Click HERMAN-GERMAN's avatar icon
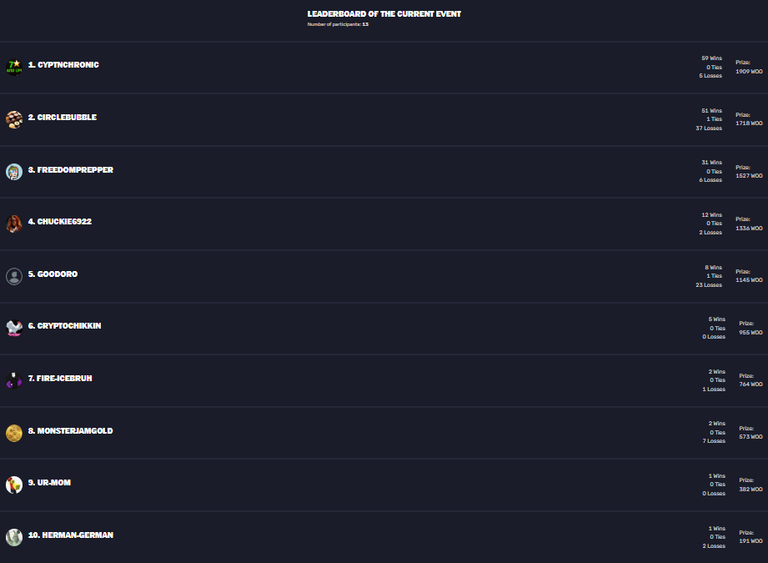This screenshot has height=563, width=768. (14, 538)
